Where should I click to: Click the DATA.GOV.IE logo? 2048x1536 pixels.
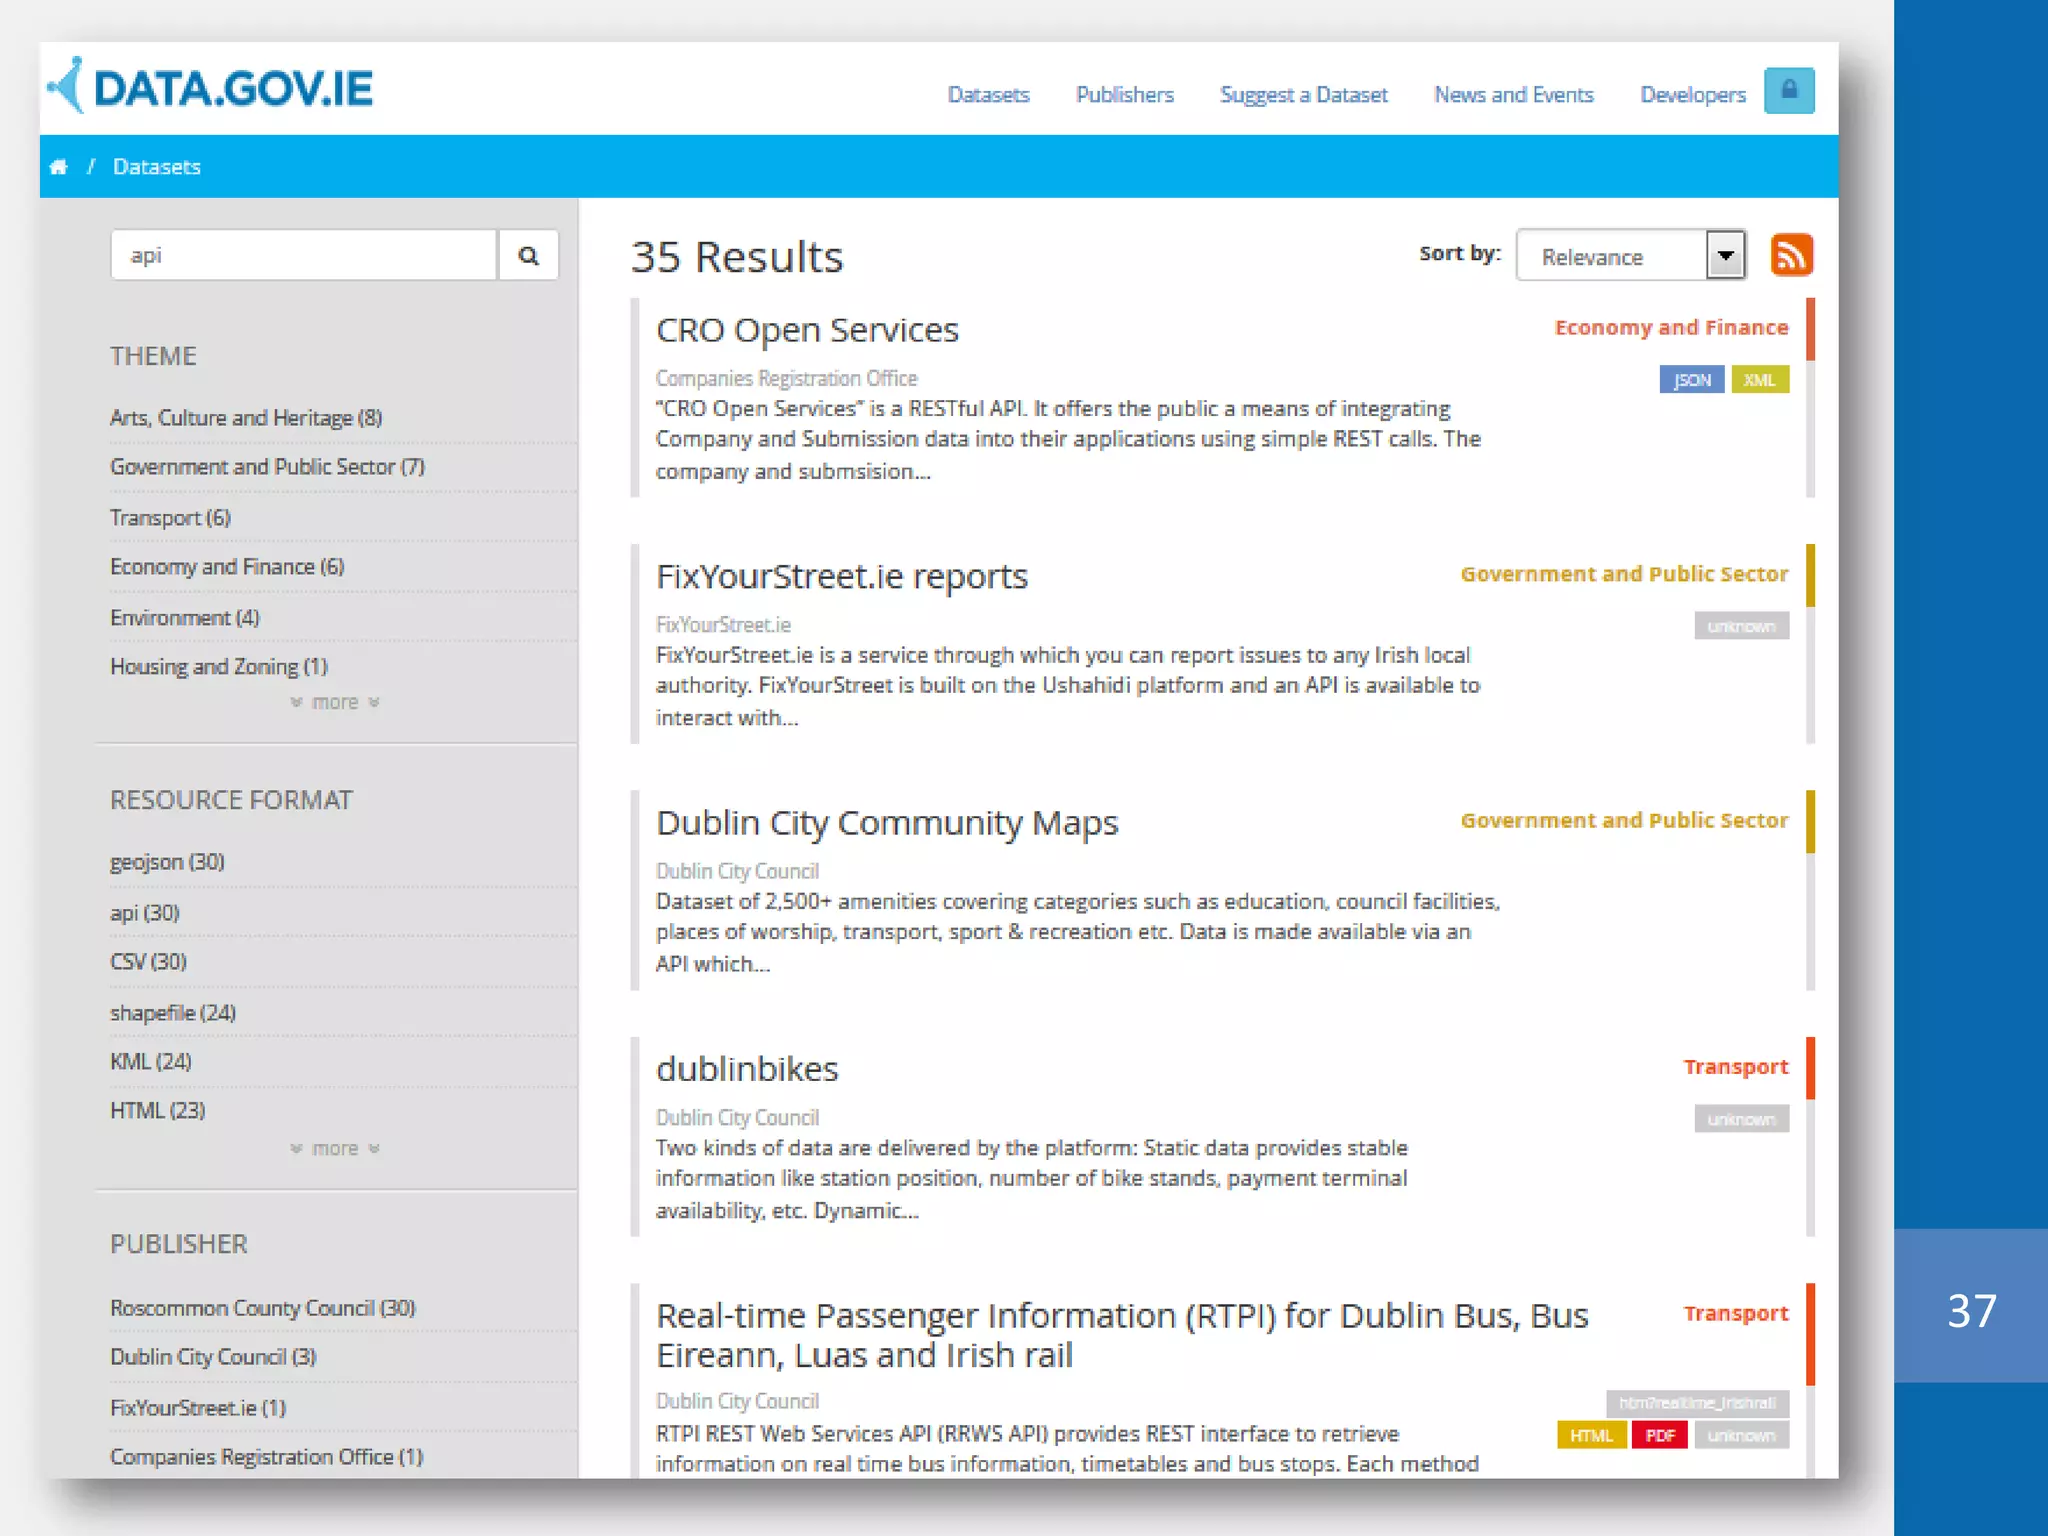pos(212,88)
